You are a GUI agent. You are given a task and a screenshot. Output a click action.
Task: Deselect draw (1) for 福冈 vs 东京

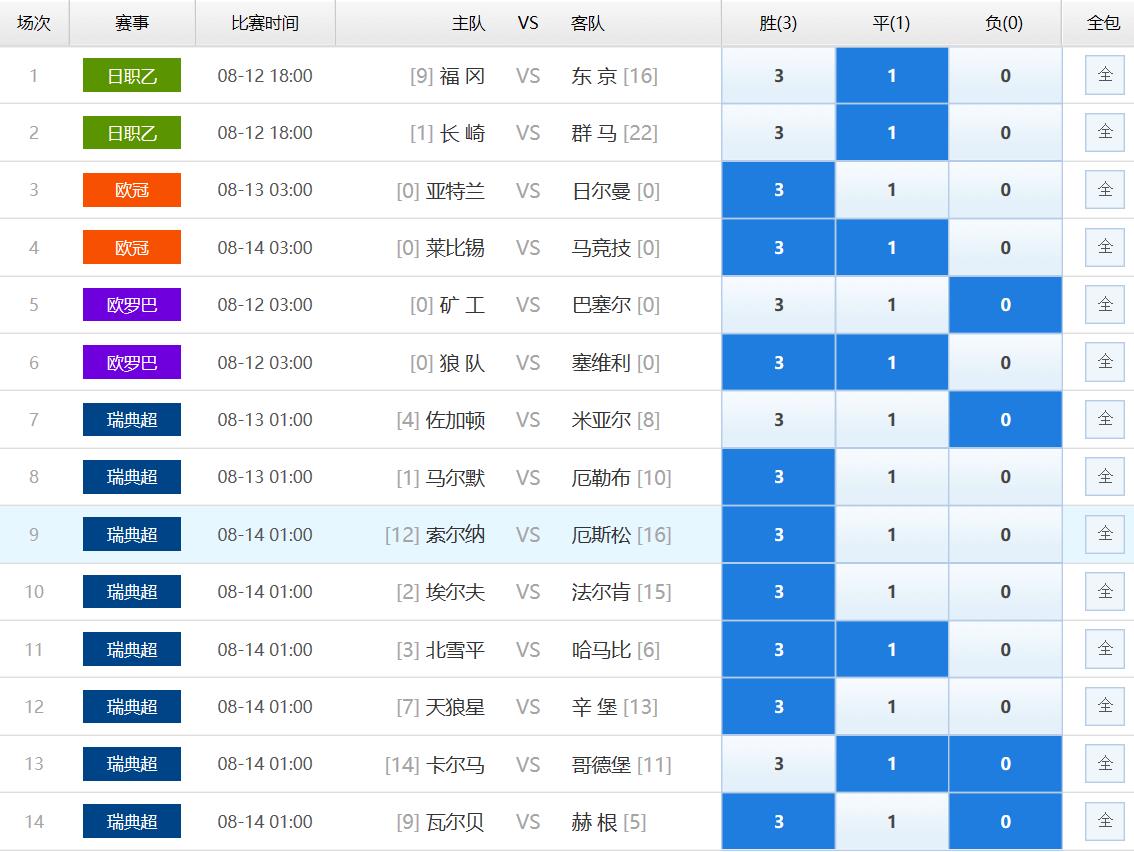tap(892, 75)
